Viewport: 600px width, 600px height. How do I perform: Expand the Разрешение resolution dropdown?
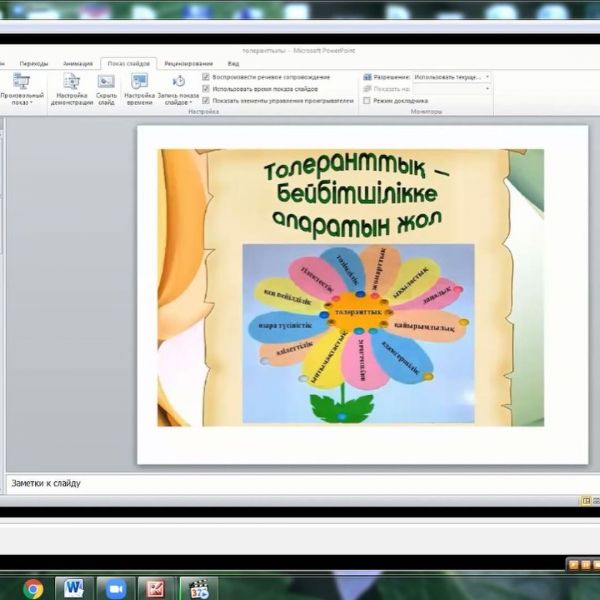(x=487, y=77)
